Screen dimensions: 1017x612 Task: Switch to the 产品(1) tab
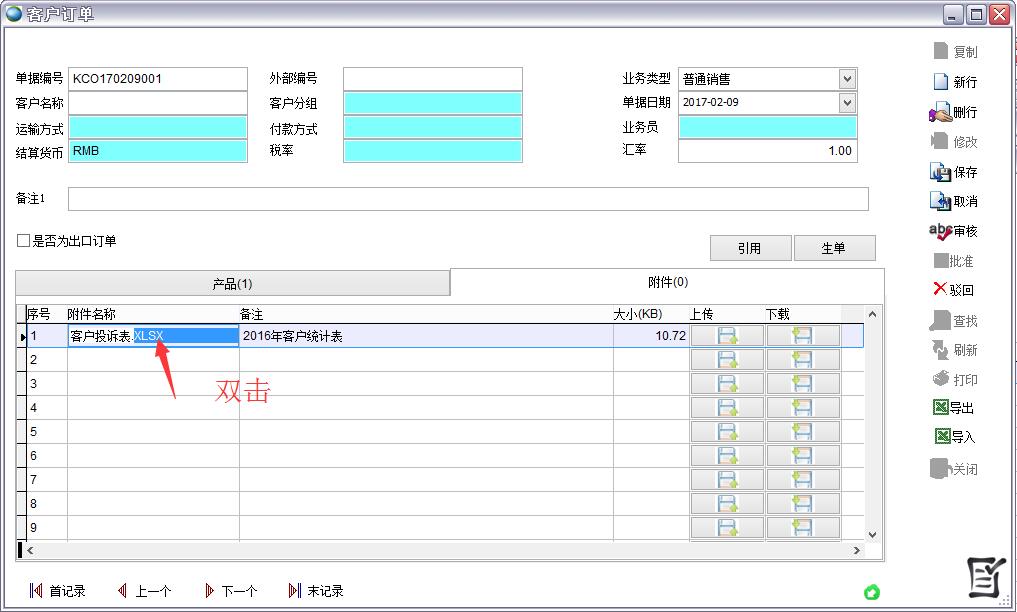[232, 284]
